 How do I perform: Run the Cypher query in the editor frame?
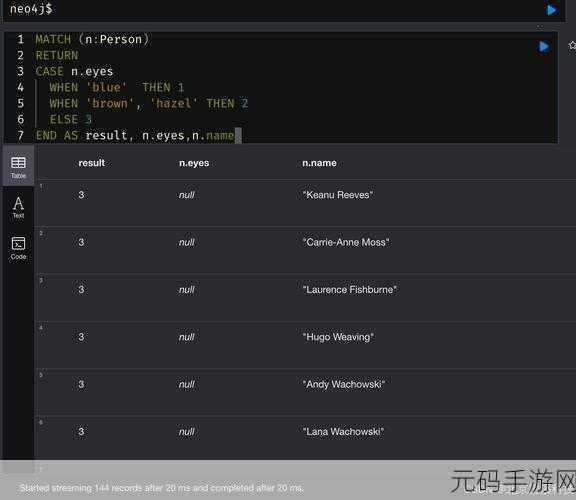[x=544, y=47]
